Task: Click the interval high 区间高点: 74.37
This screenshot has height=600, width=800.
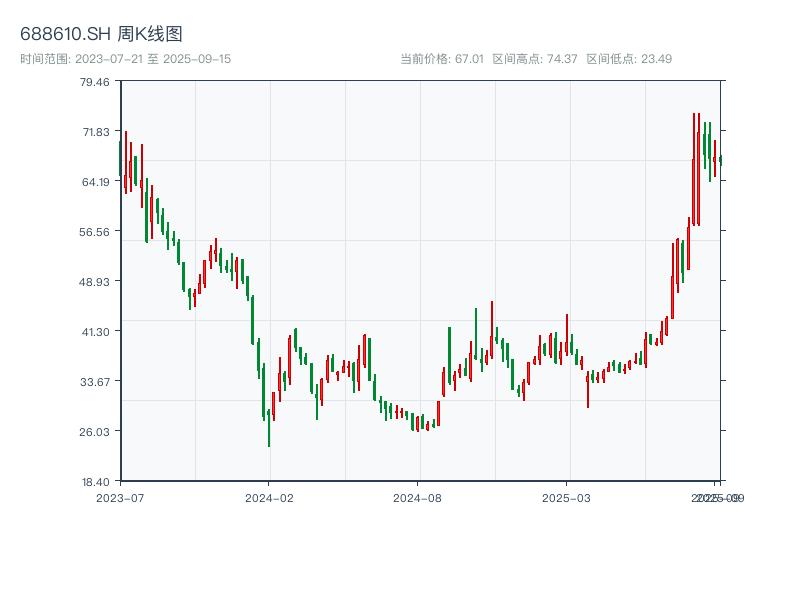Action: tap(535, 59)
